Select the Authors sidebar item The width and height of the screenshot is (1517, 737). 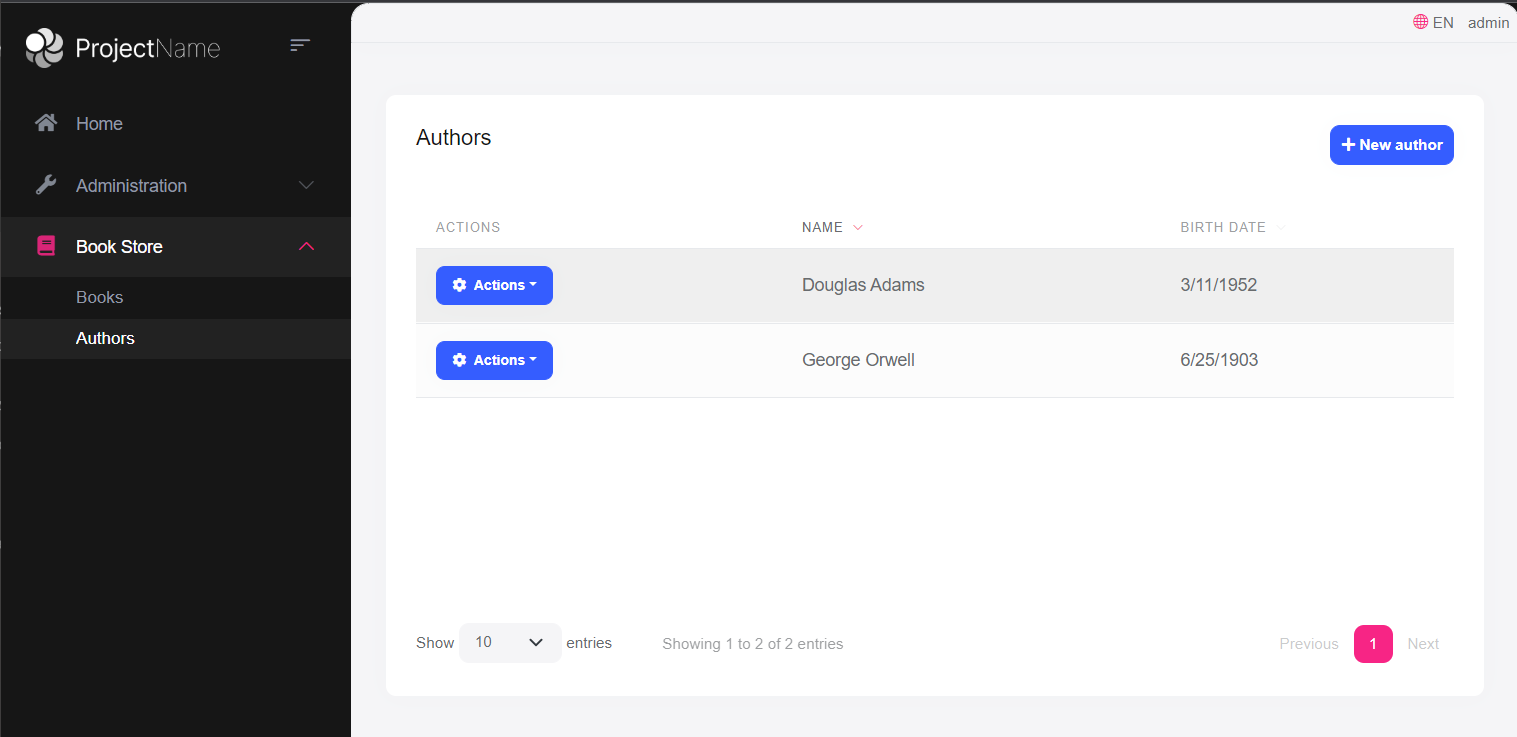pos(105,339)
